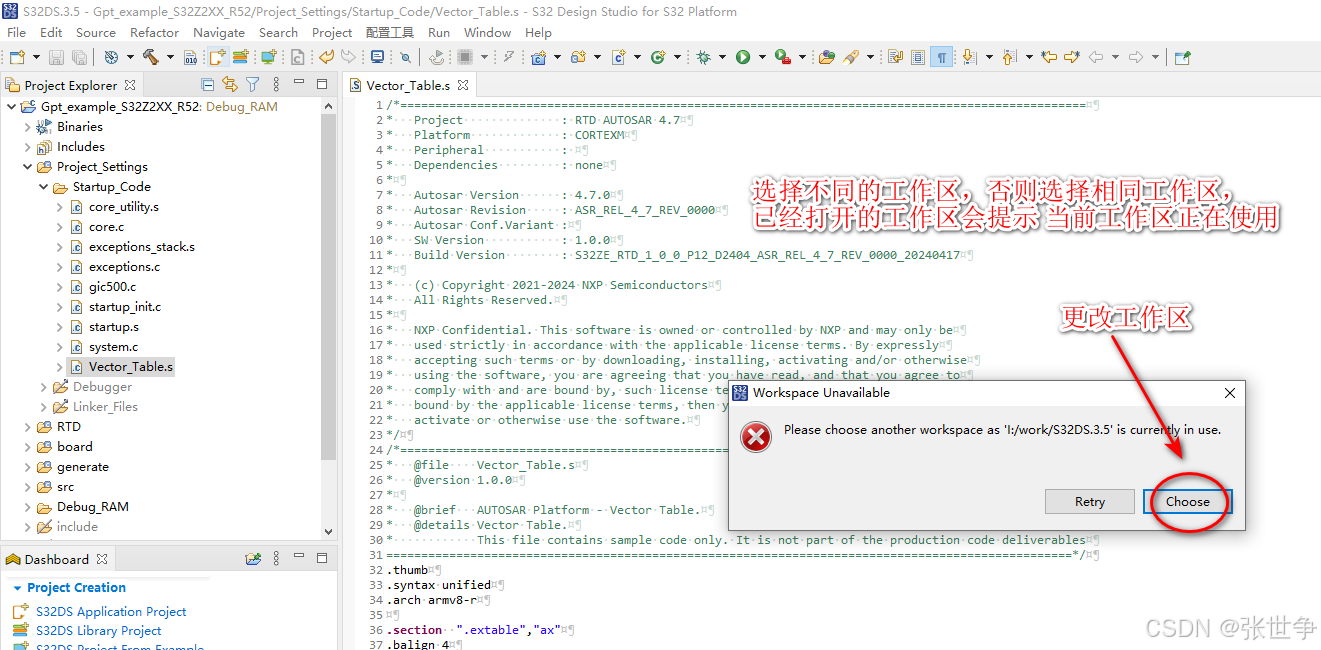The width and height of the screenshot is (1321, 650).
Task: Collapse the Project Creation section
Action: tap(17, 588)
